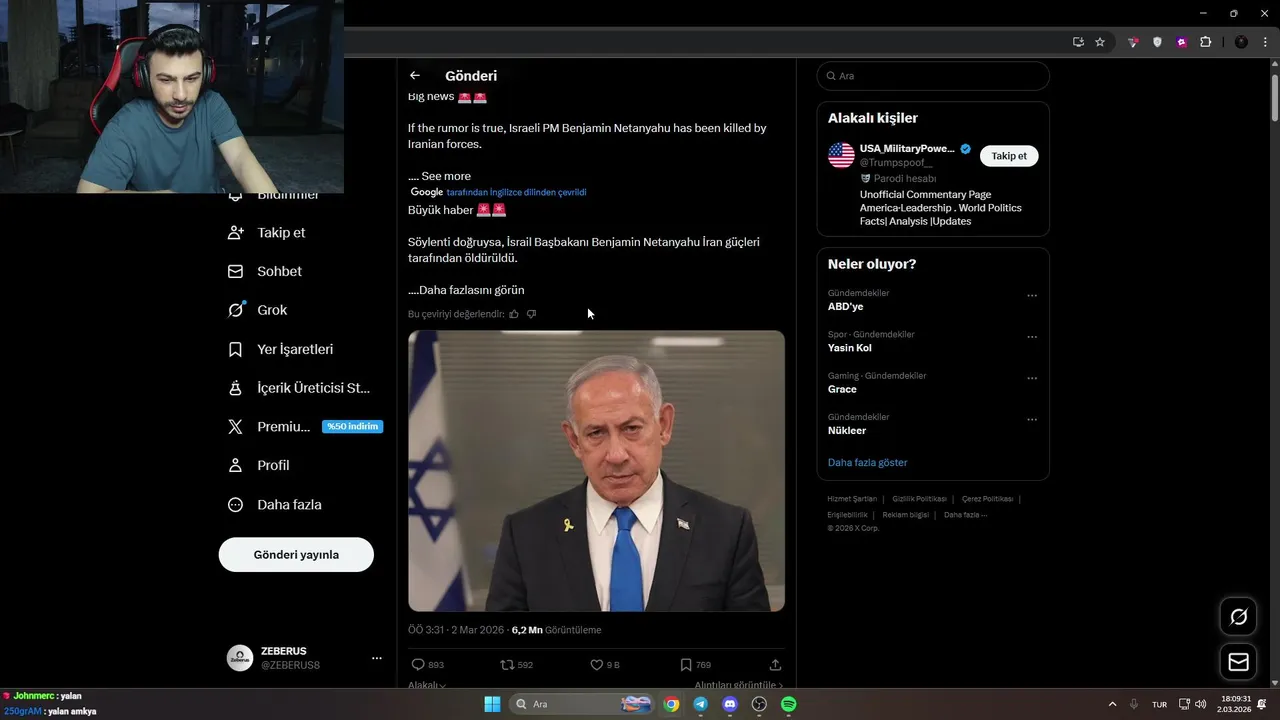Image resolution: width=1280 pixels, height=720 pixels.
Task: Open USA_MilitaryPower profile avatar
Action: coord(841,155)
